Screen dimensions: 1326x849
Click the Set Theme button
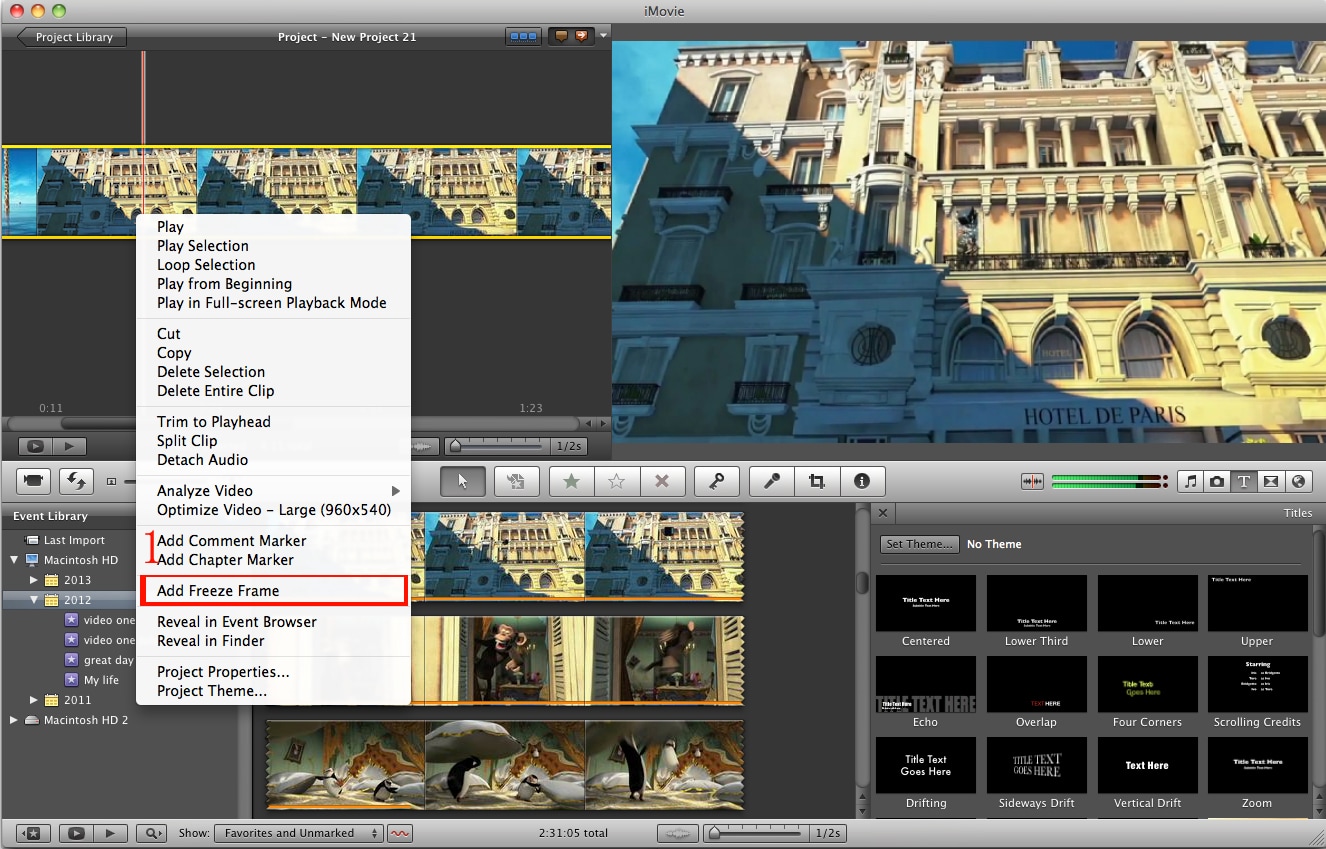coord(918,544)
